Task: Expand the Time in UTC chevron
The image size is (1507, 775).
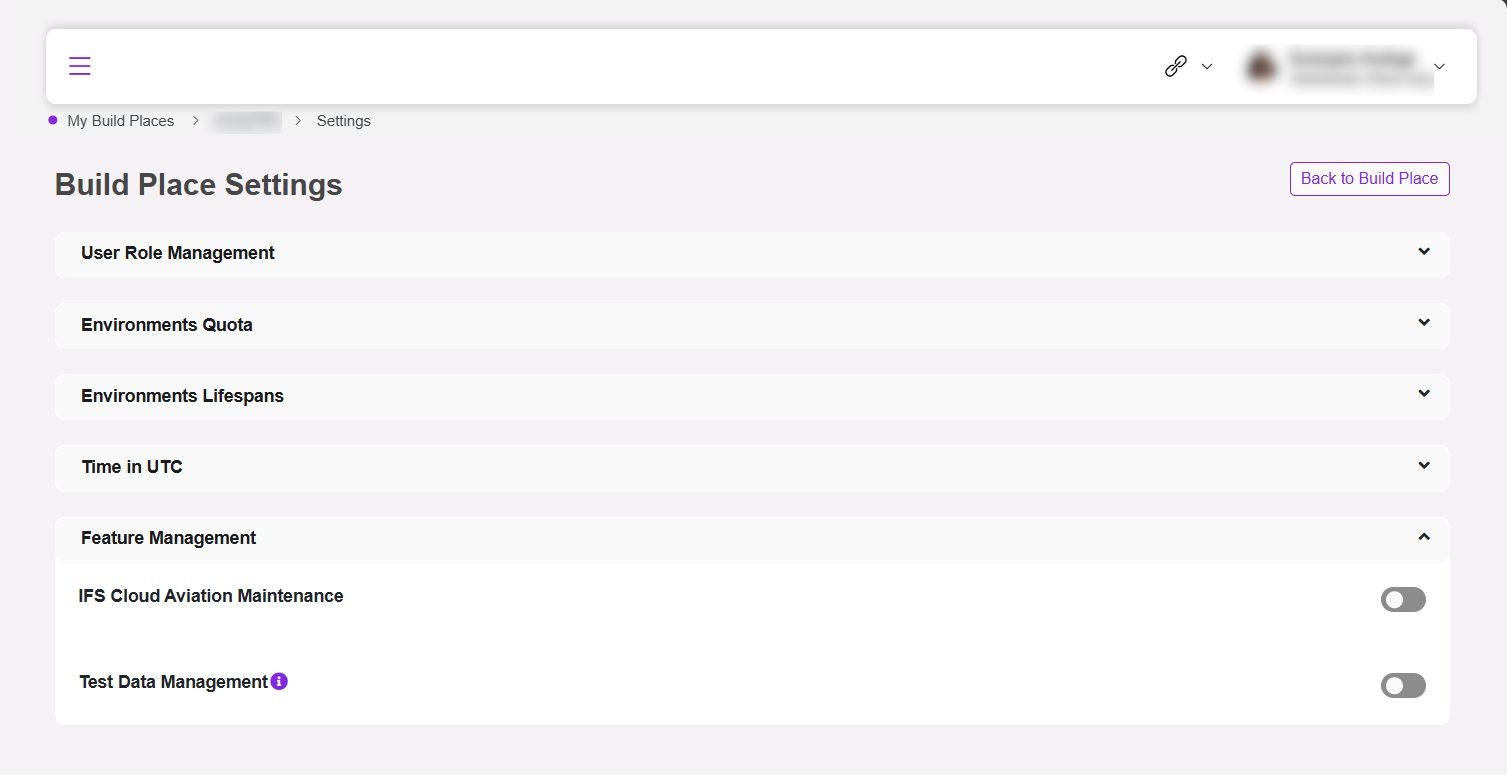Action: (x=1424, y=465)
